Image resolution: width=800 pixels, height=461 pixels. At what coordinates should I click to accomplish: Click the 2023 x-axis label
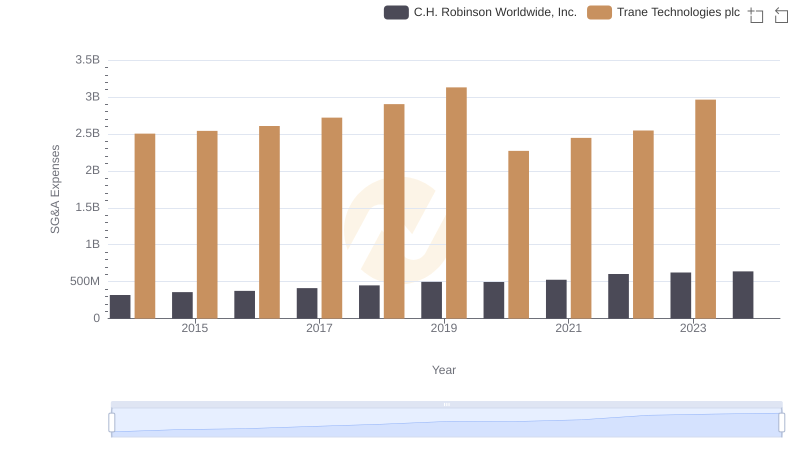tap(693, 328)
